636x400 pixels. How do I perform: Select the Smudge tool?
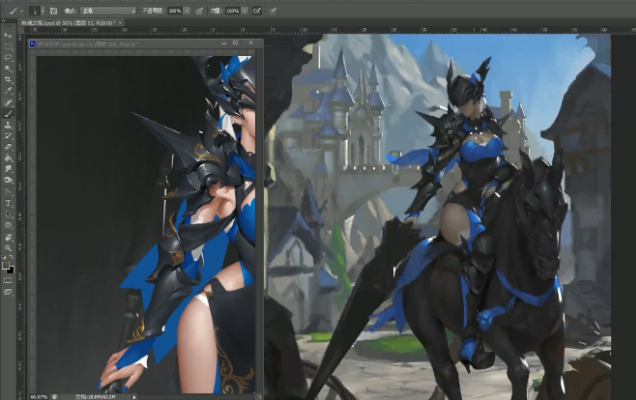8,169
